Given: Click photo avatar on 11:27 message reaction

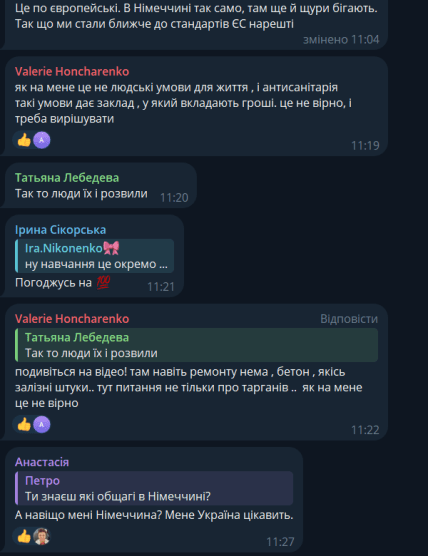Looking at the screenshot, I should pos(42,536).
